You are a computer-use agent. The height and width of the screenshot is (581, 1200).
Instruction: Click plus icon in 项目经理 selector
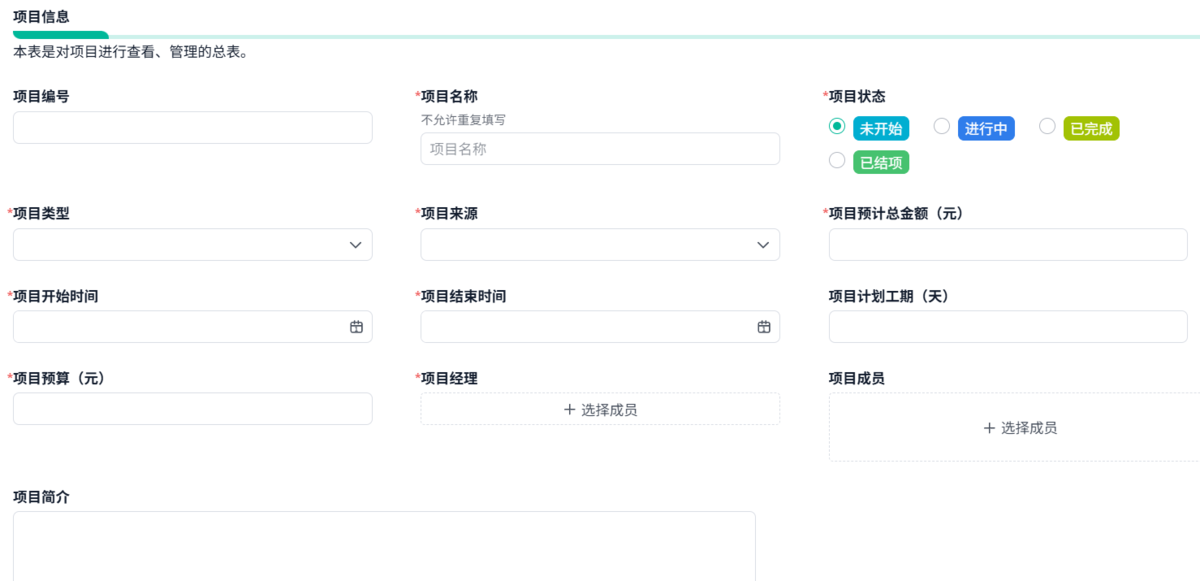[570, 409]
